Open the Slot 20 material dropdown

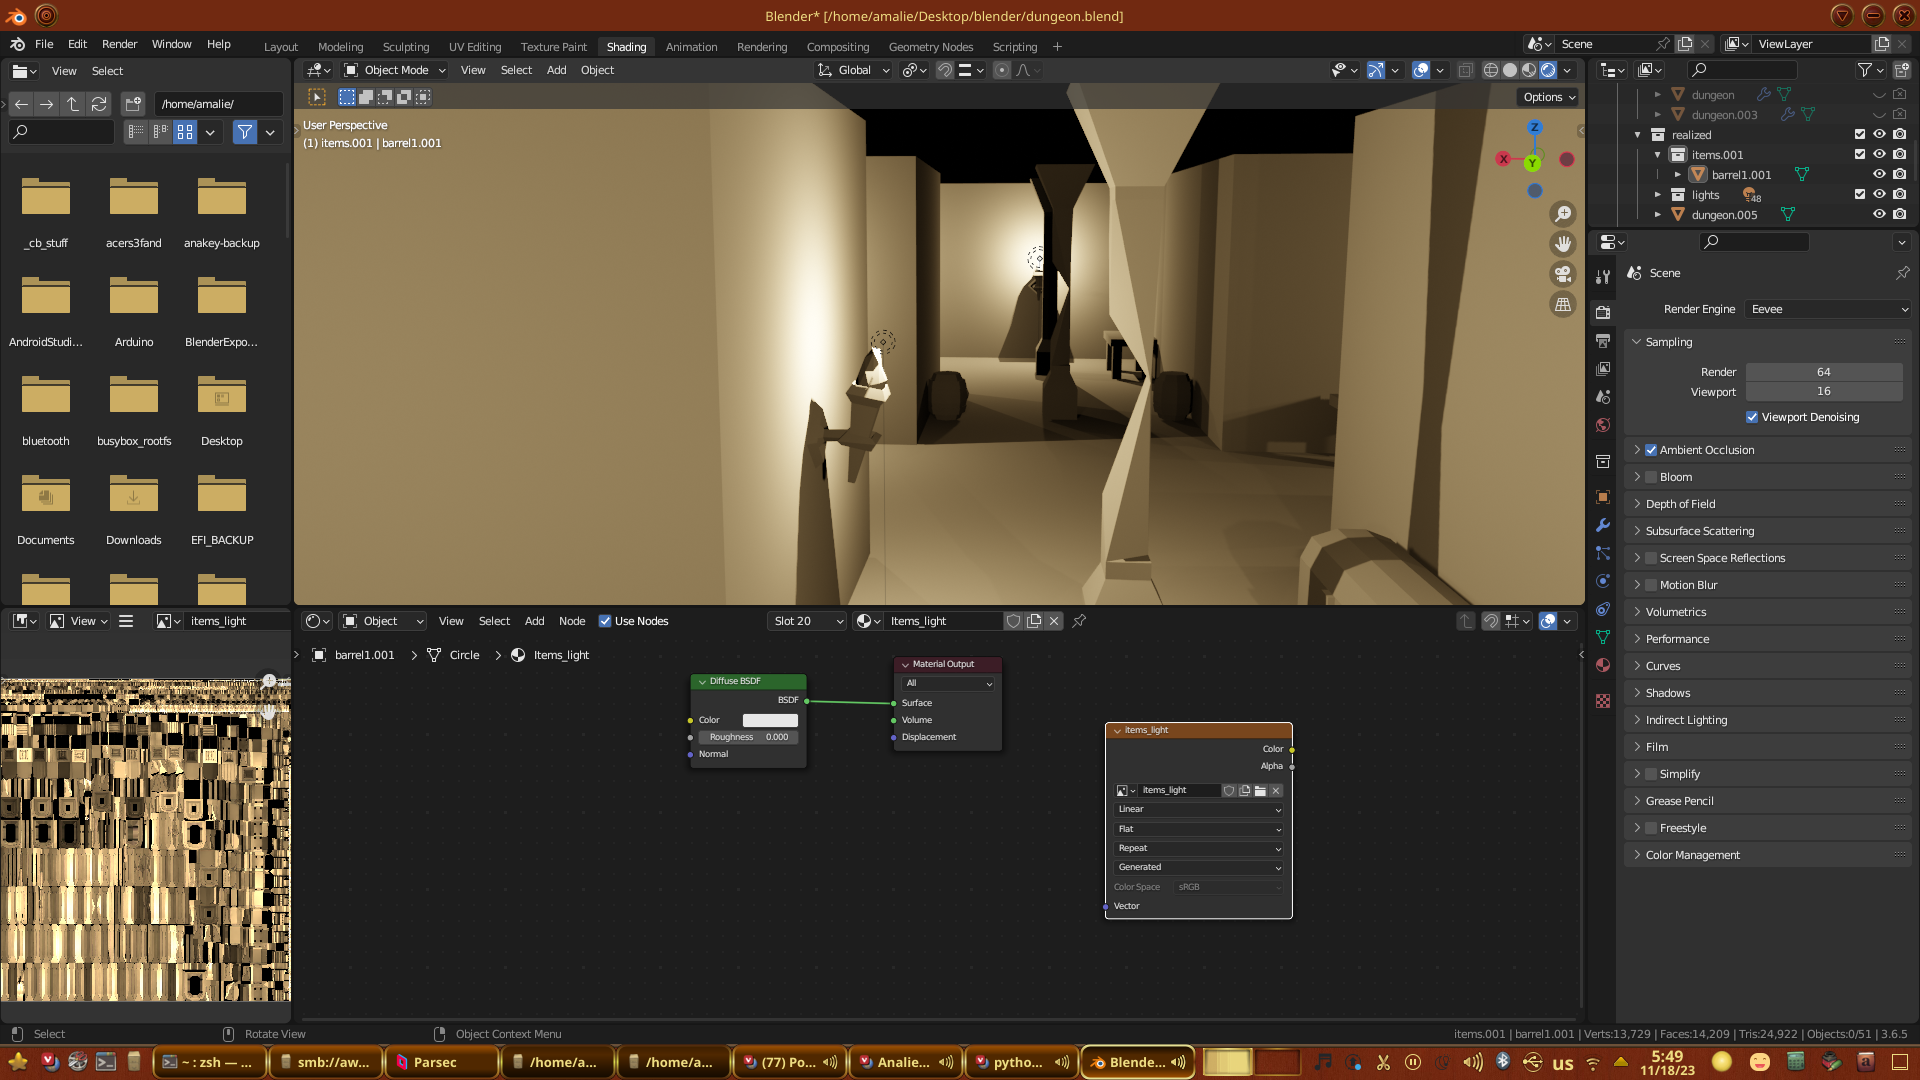807,621
